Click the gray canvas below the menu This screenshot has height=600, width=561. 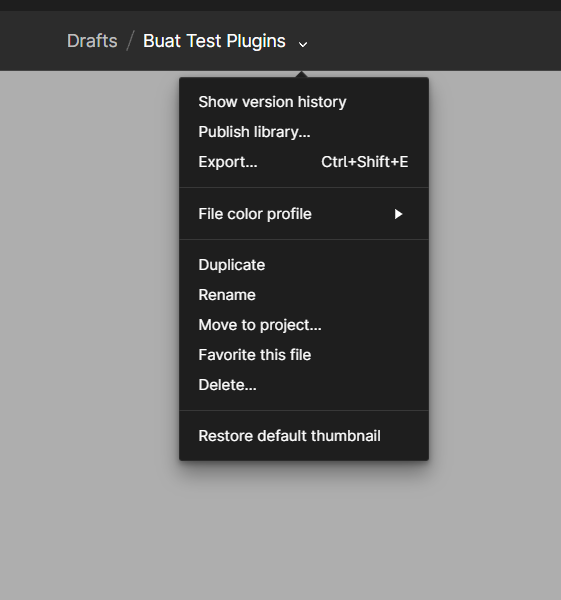click(x=304, y=532)
